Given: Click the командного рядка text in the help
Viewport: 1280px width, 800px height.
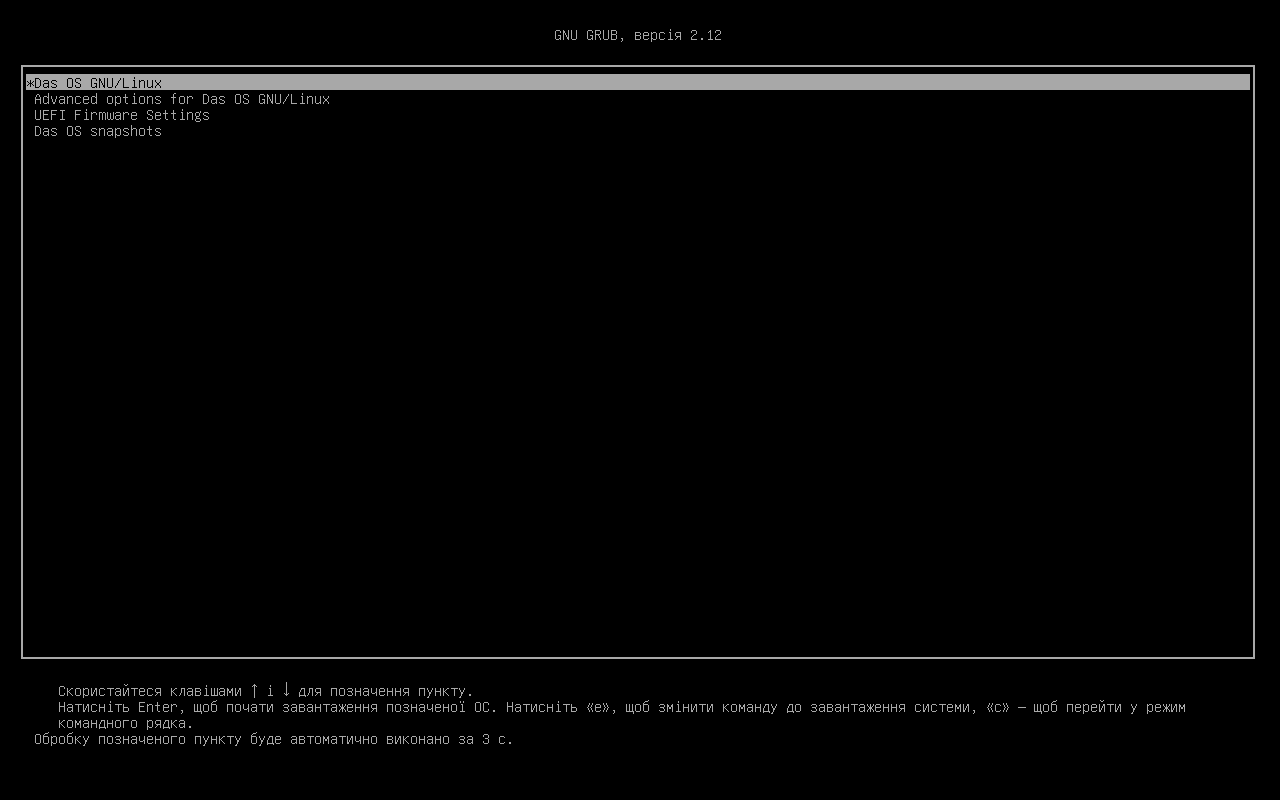Looking at the screenshot, I should (x=126, y=723).
